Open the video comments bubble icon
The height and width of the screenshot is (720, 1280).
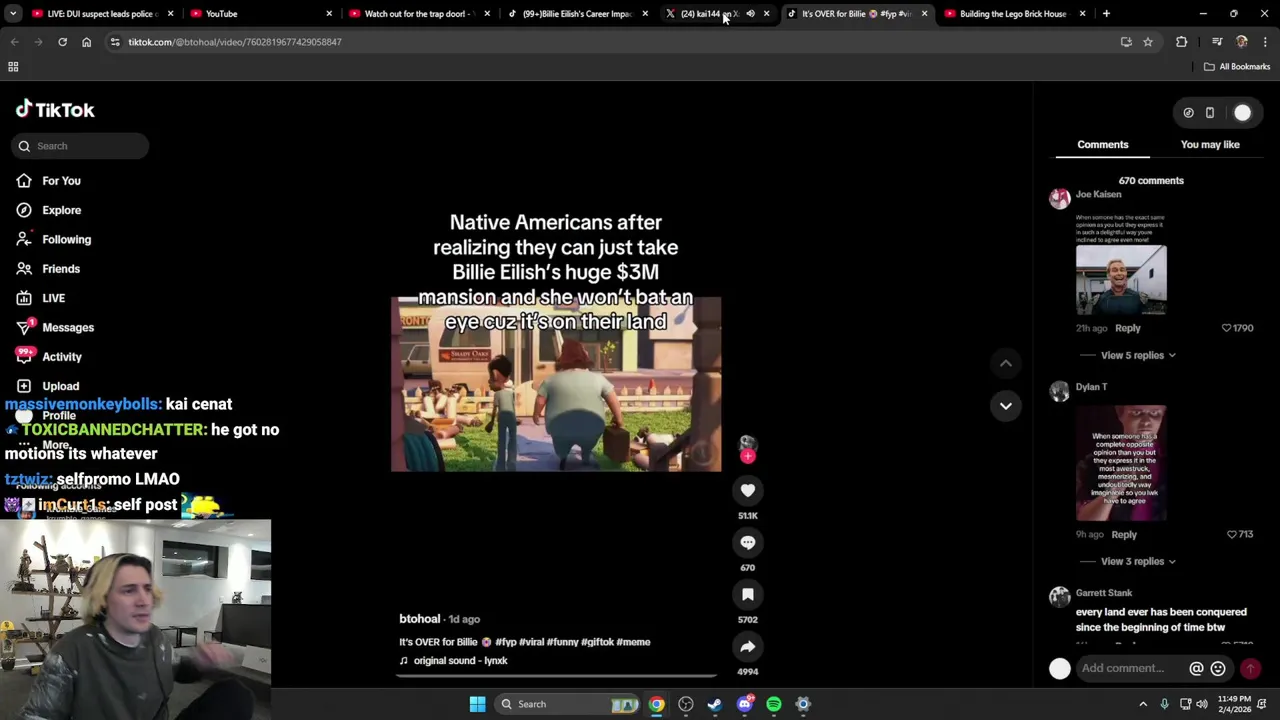(747, 542)
